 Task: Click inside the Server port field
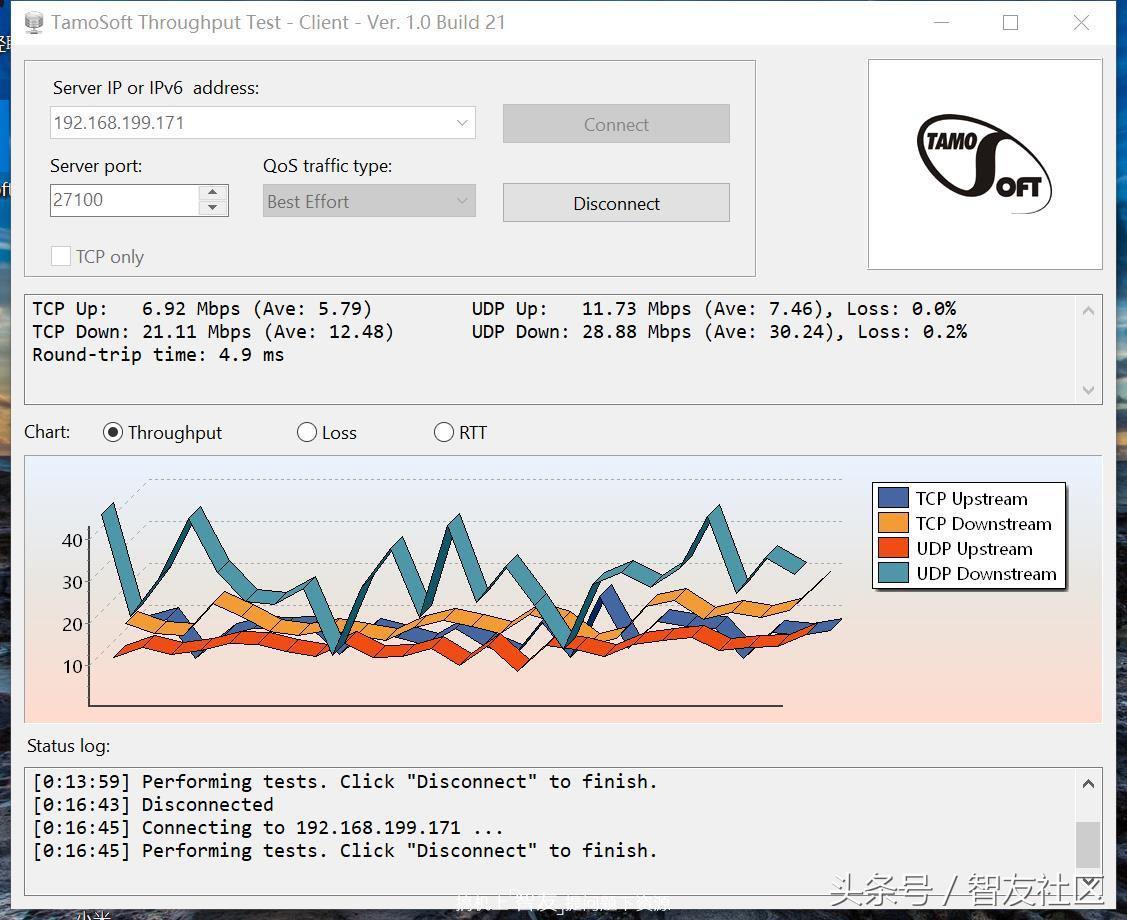(x=123, y=200)
